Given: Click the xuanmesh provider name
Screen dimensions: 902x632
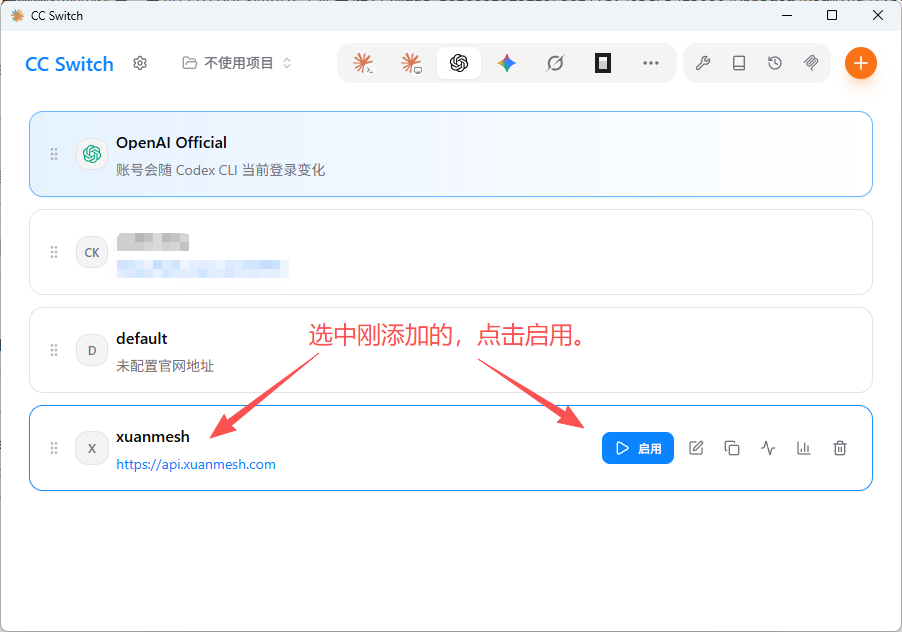Looking at the screenshot, I should [x=153, y=437].
